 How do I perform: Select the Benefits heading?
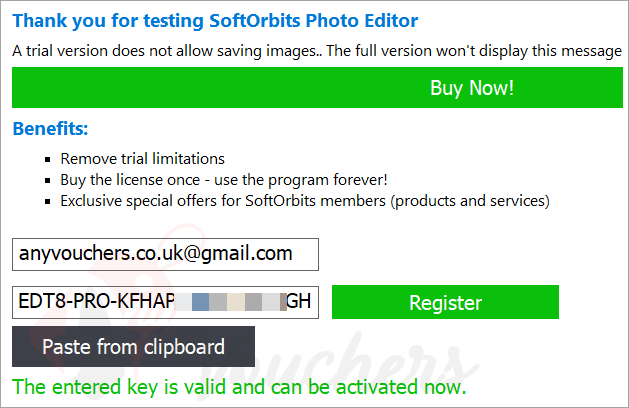50,129
